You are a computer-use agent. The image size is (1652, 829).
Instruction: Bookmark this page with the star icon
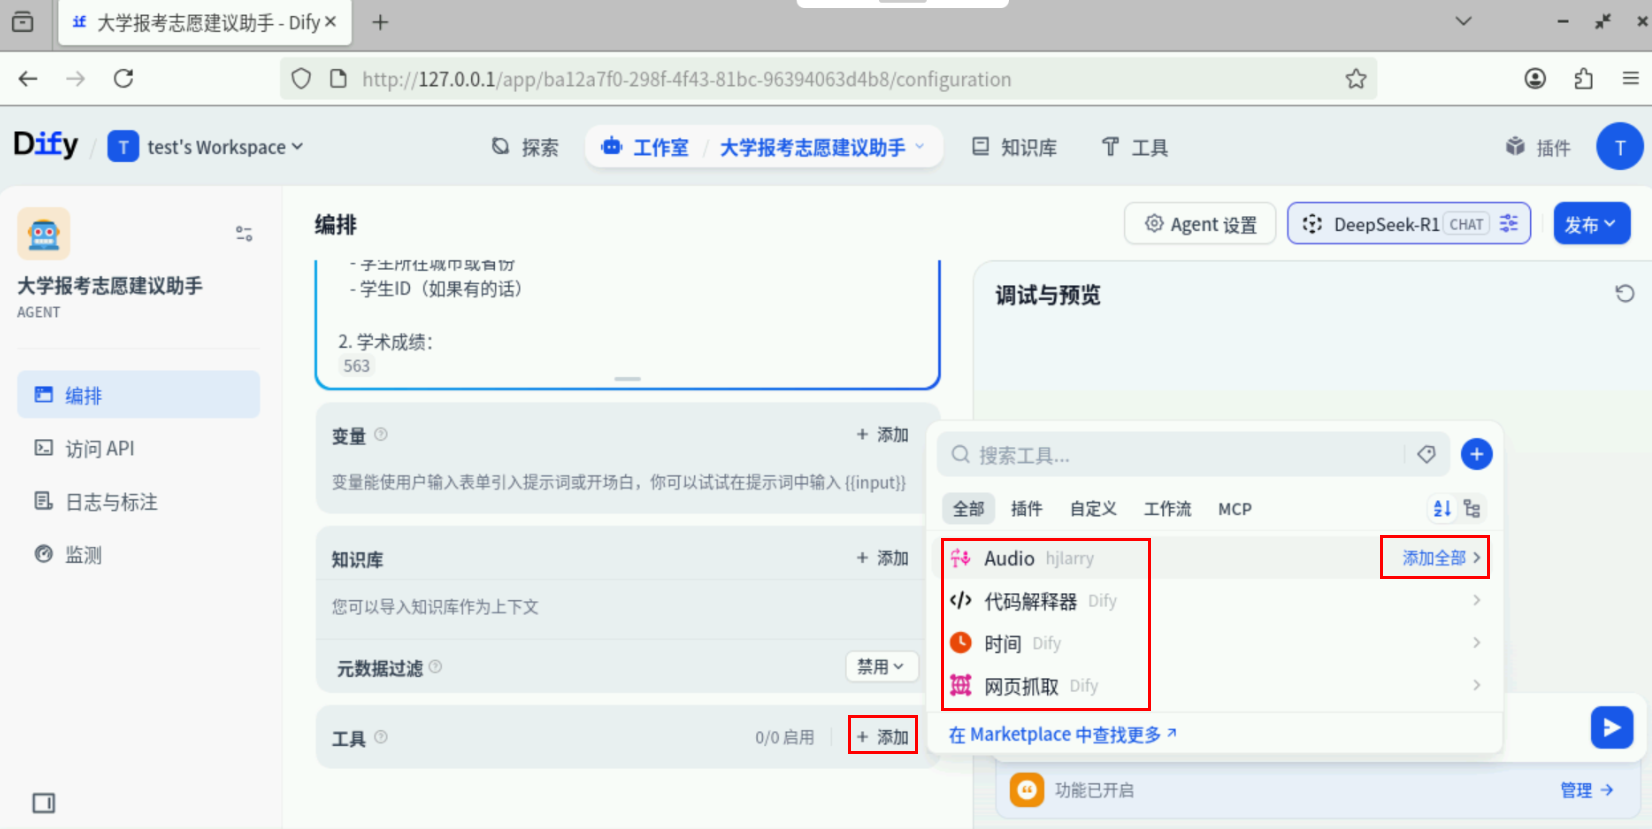[1355, 78]
